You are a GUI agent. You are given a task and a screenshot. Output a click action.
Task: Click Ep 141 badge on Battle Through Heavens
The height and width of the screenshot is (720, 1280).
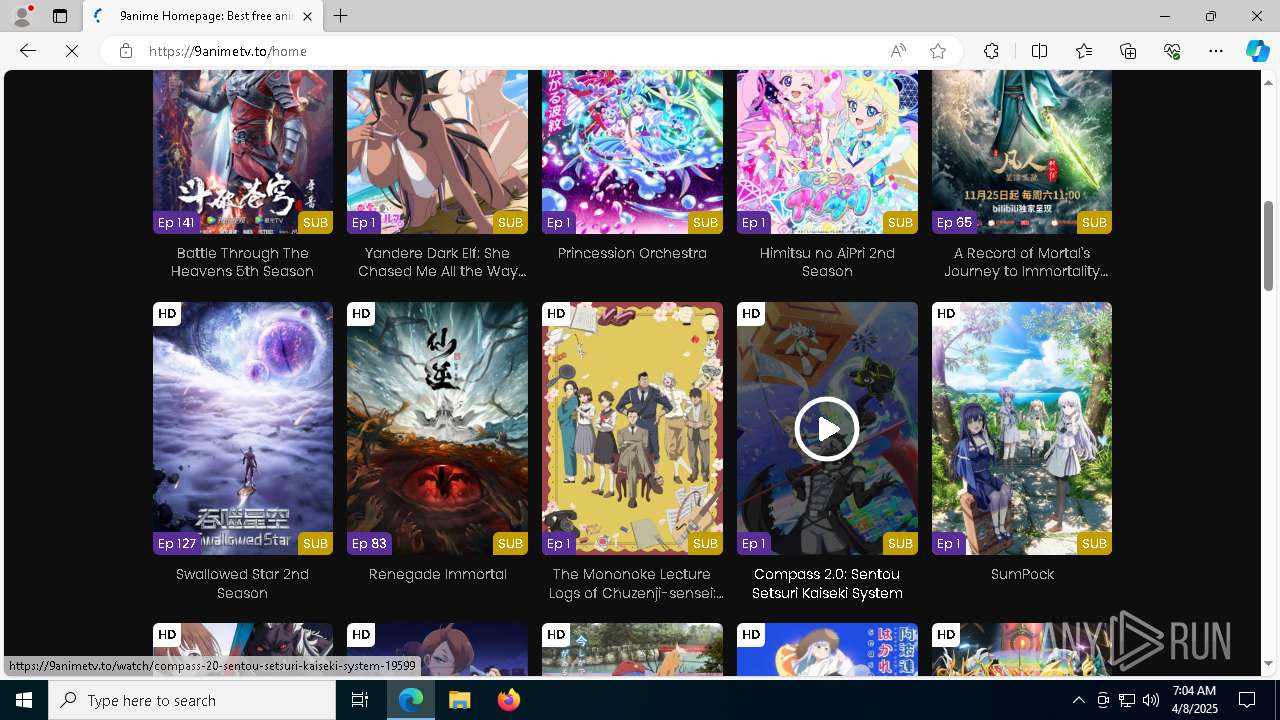click(x=176, y=222)
